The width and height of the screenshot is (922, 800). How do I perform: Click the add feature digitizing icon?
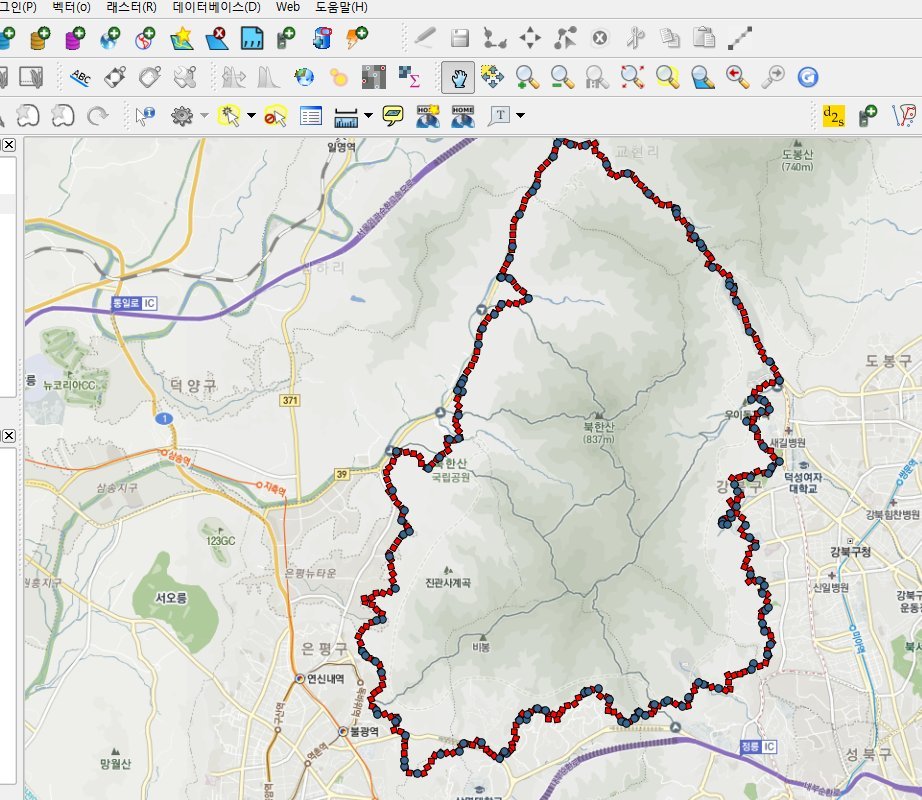(495, 38)
